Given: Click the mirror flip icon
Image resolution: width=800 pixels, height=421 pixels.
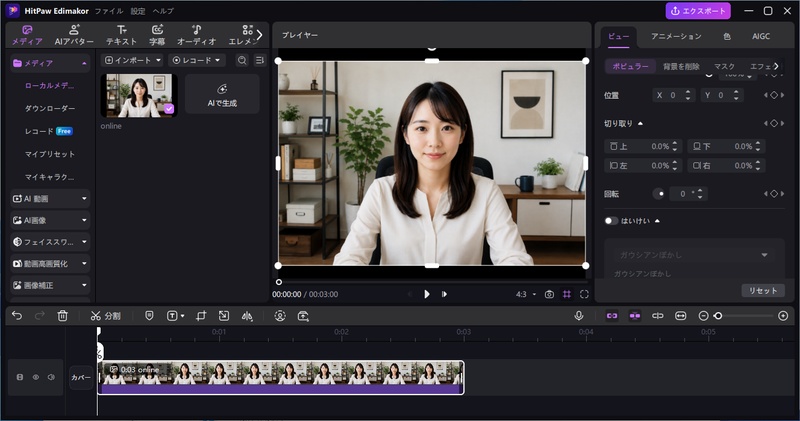Looking at the screenshot, I should 247,316.
